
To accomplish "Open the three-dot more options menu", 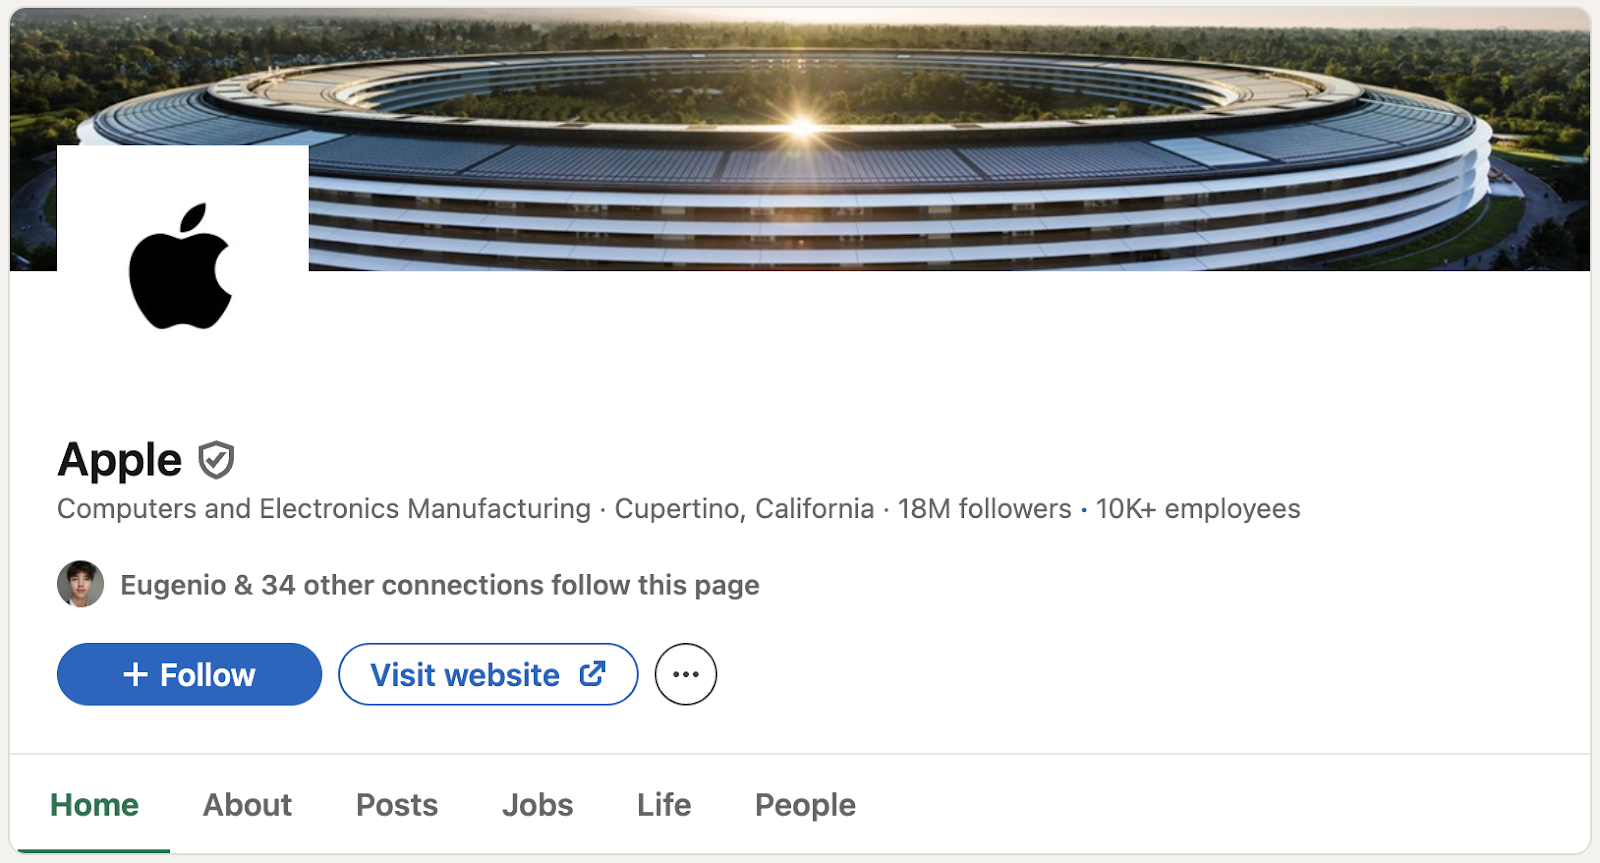I will (x=686, y=674).
